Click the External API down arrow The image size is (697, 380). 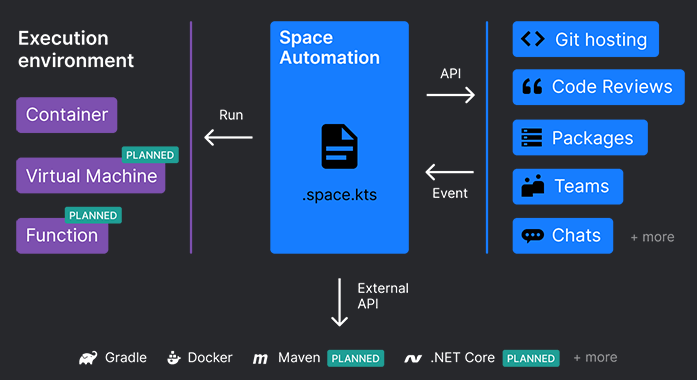(340, 302)
